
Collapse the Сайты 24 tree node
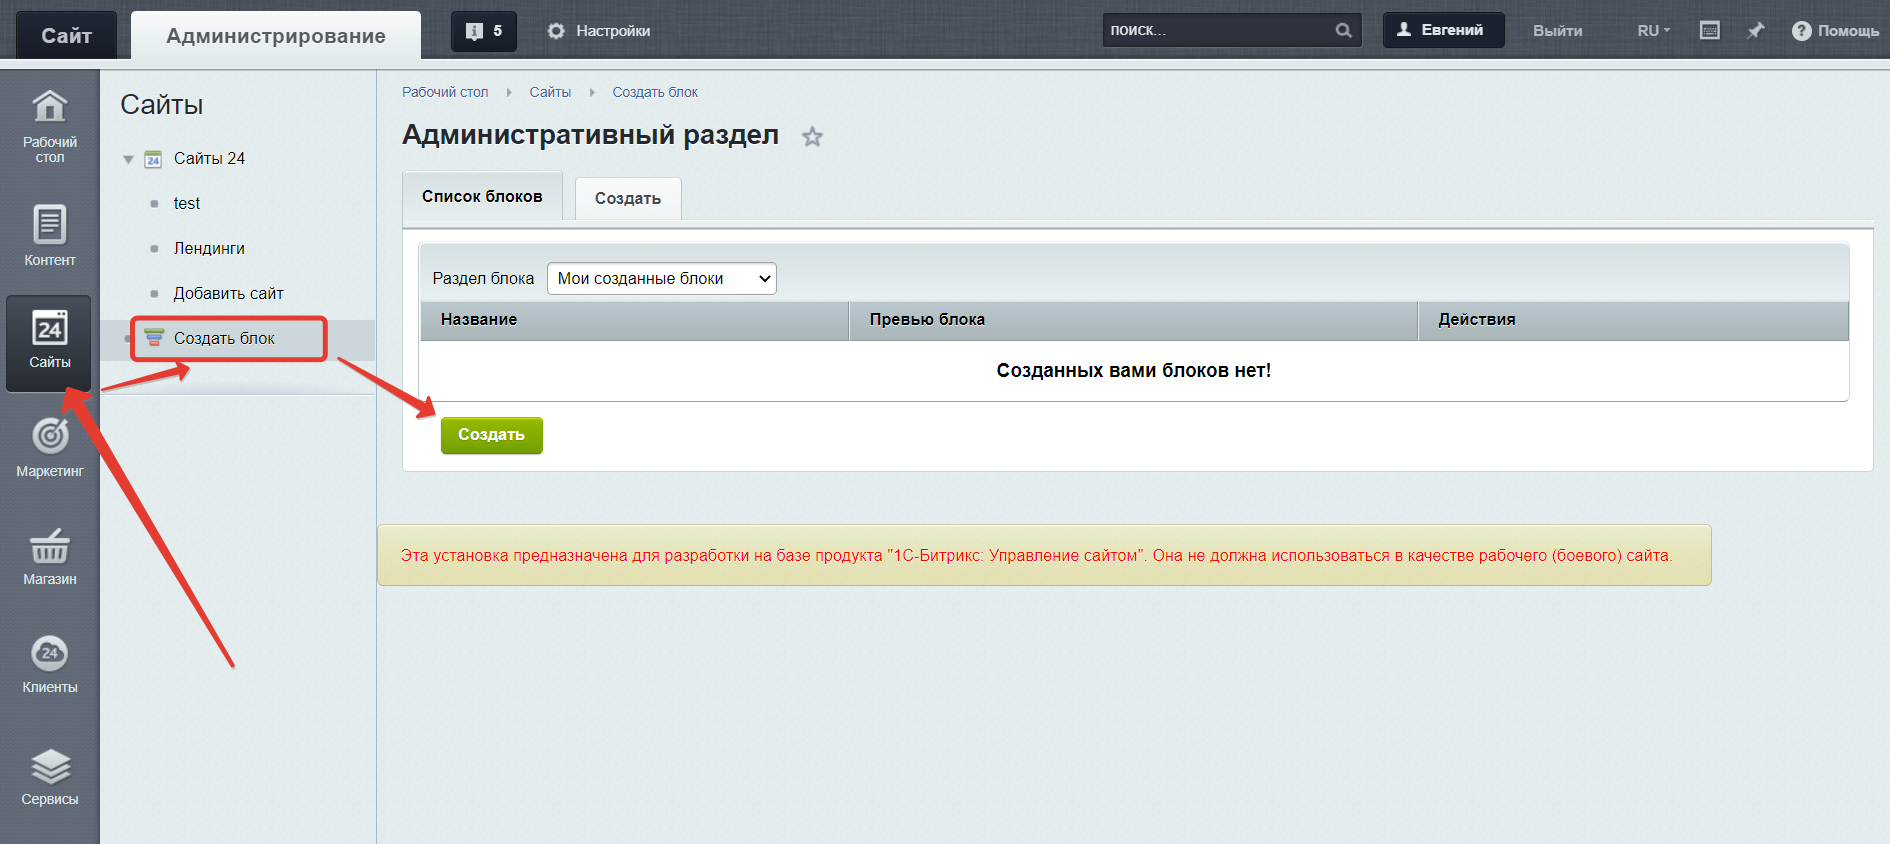click(x=128, y=159)
